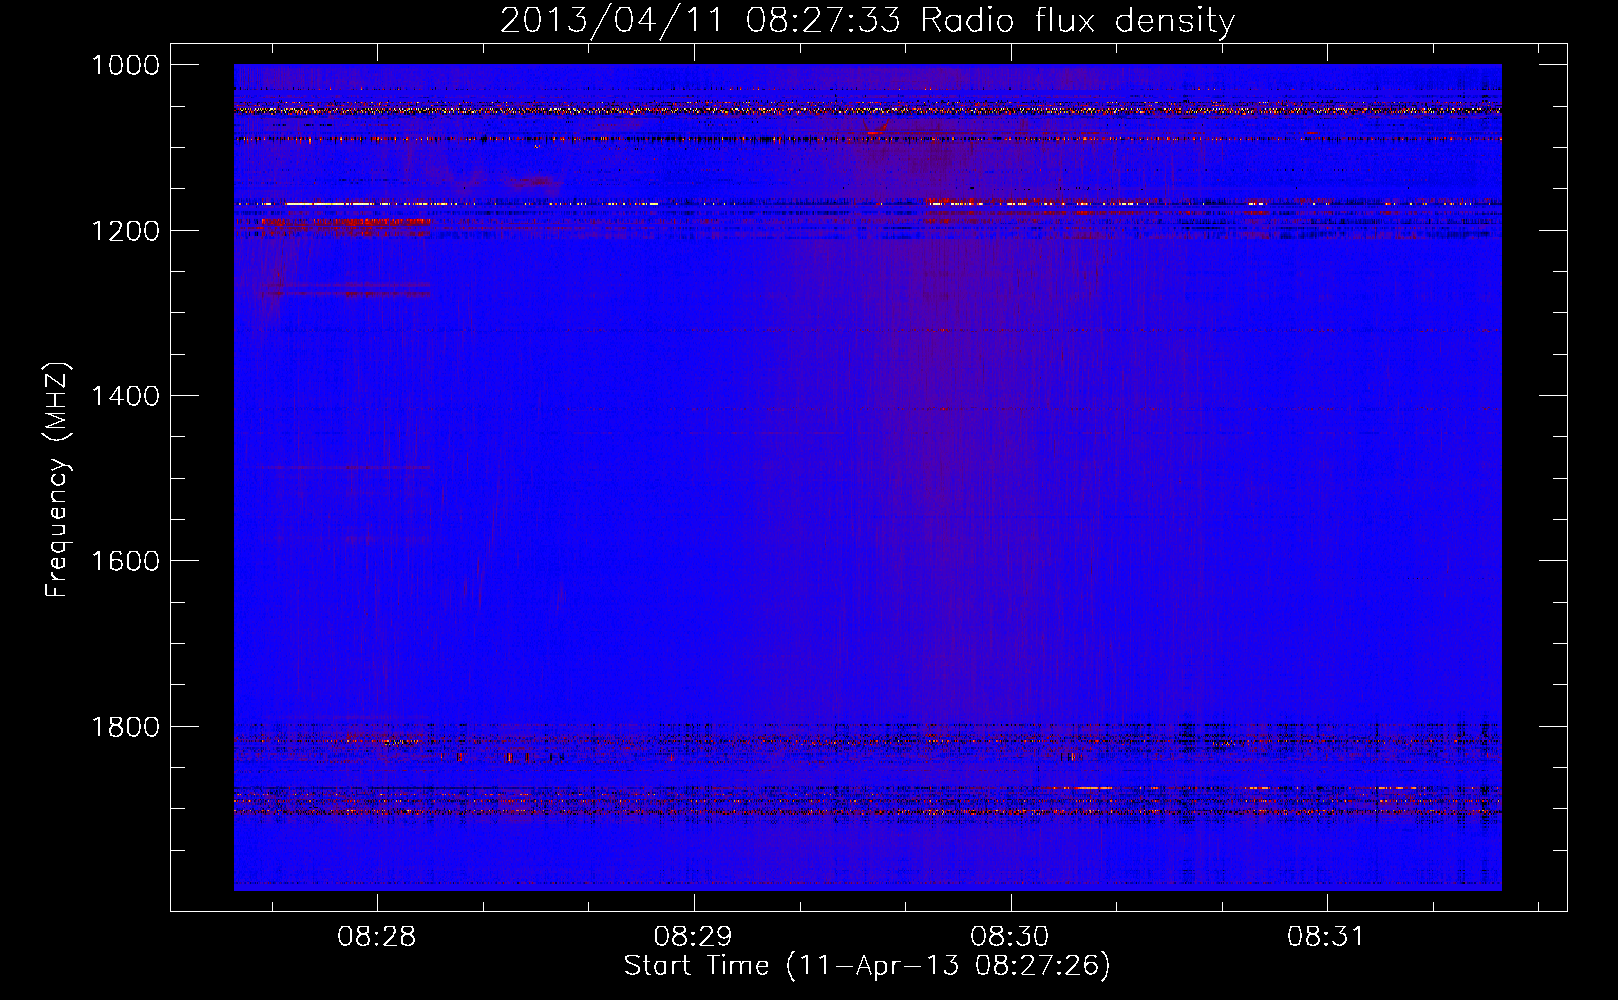This screenshot has width=1618, height=1000.
Task: Click the 08:28 time axis label
Action: point(376,937)
